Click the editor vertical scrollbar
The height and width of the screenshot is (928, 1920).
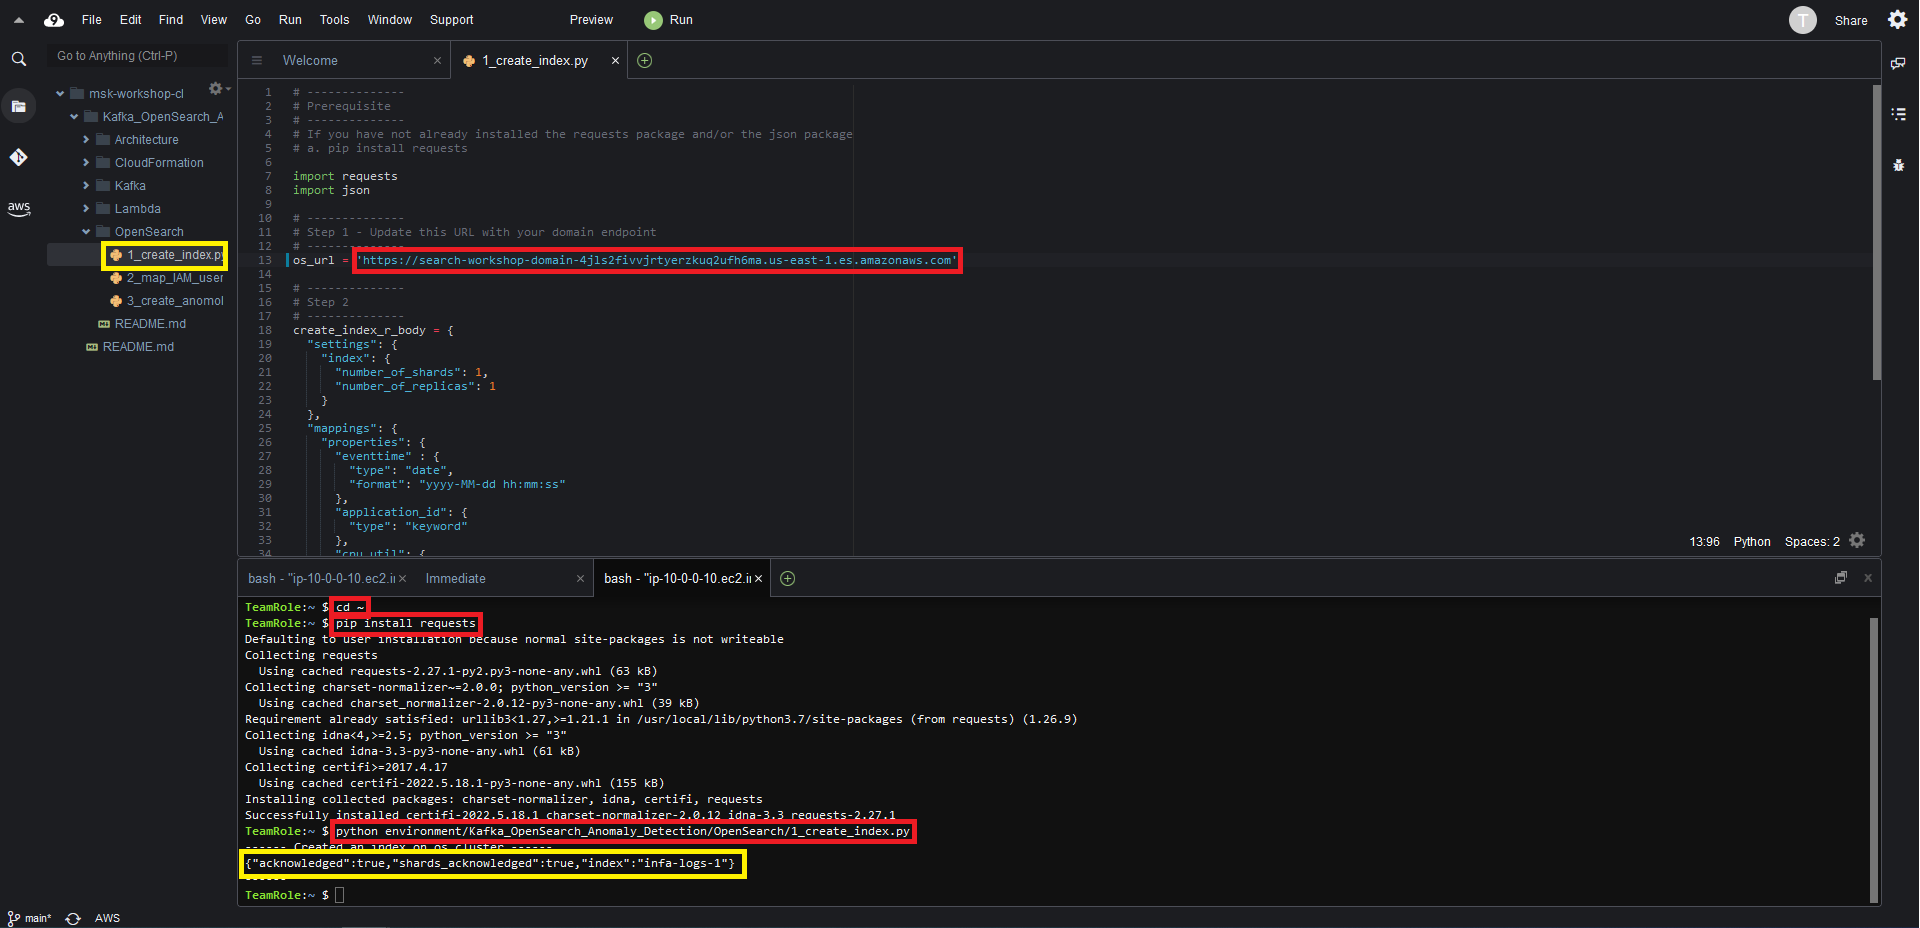point(1876,232)
